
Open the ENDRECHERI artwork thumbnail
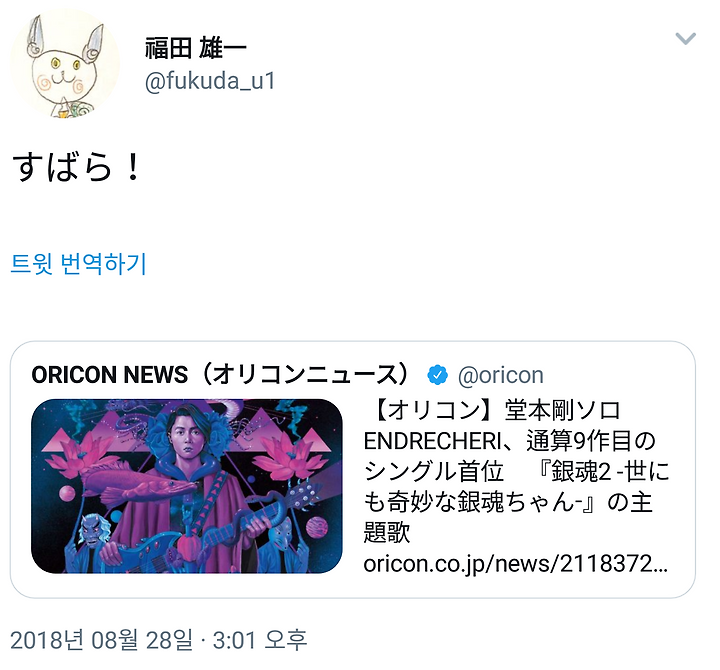coord(187,486)
